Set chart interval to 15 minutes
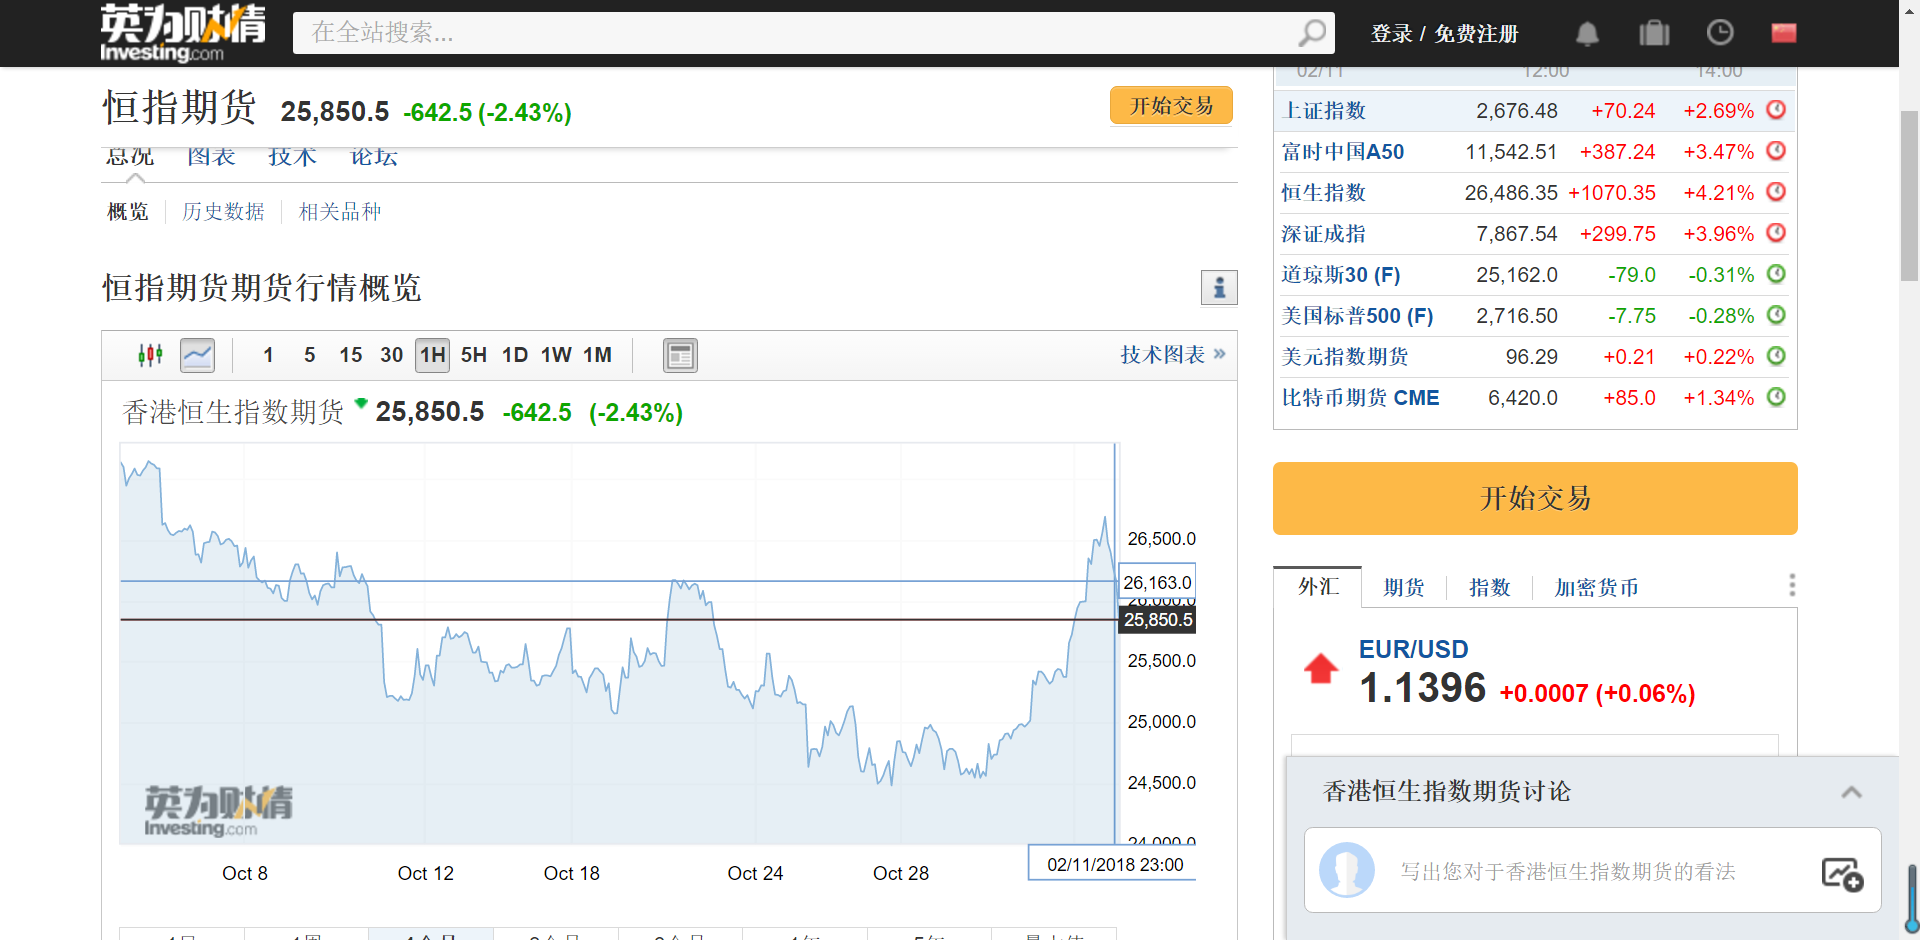 (351, 355)
